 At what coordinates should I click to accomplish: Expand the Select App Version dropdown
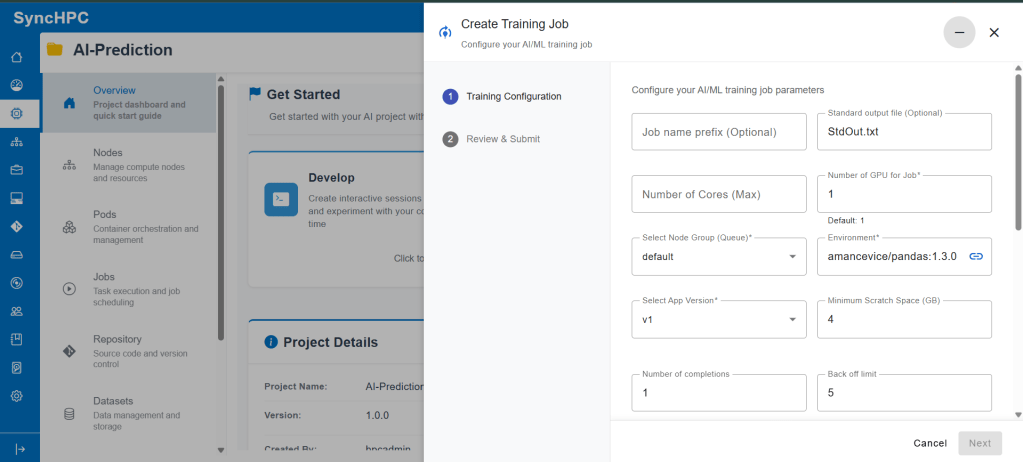(718, 319)
